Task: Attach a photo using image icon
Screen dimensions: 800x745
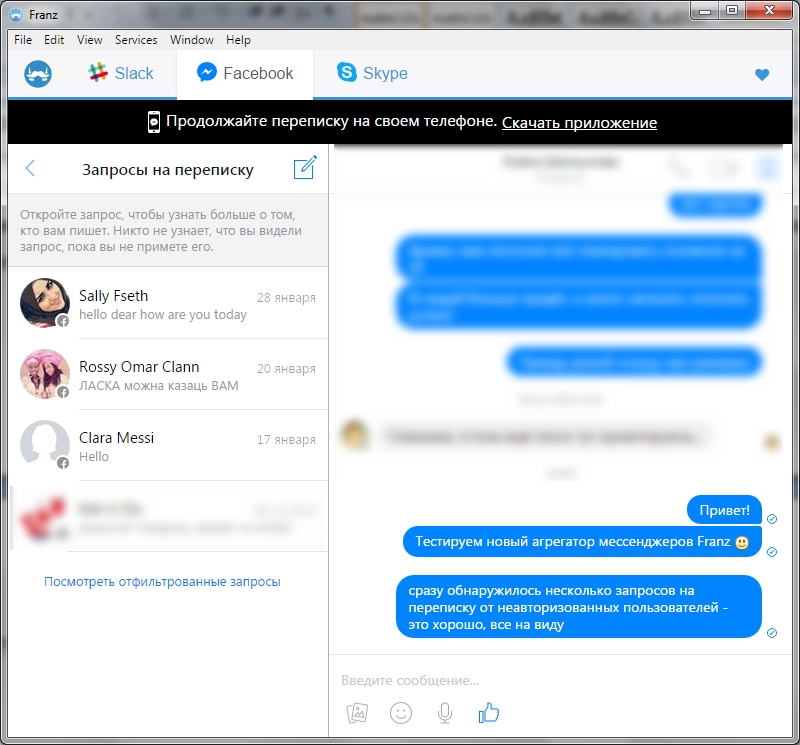Action: click(357, 713)
